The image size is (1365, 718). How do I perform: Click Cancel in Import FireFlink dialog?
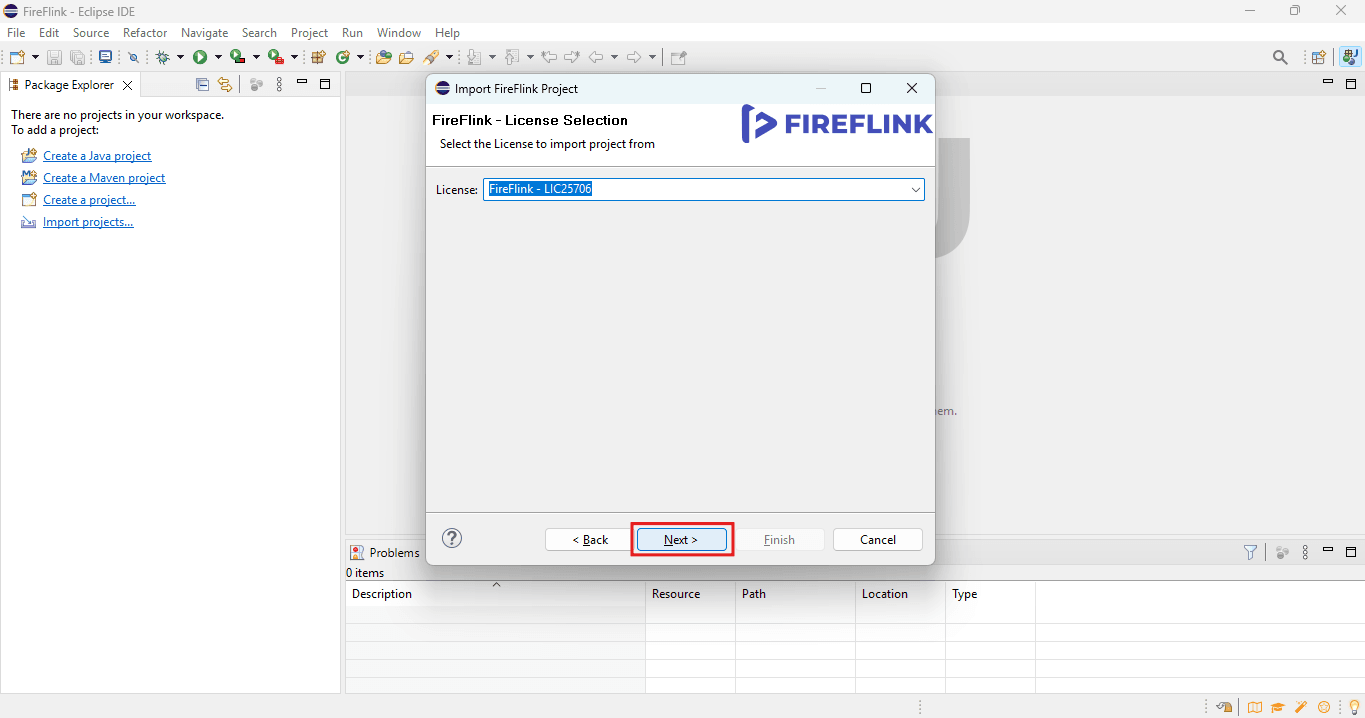coord(878,539)
